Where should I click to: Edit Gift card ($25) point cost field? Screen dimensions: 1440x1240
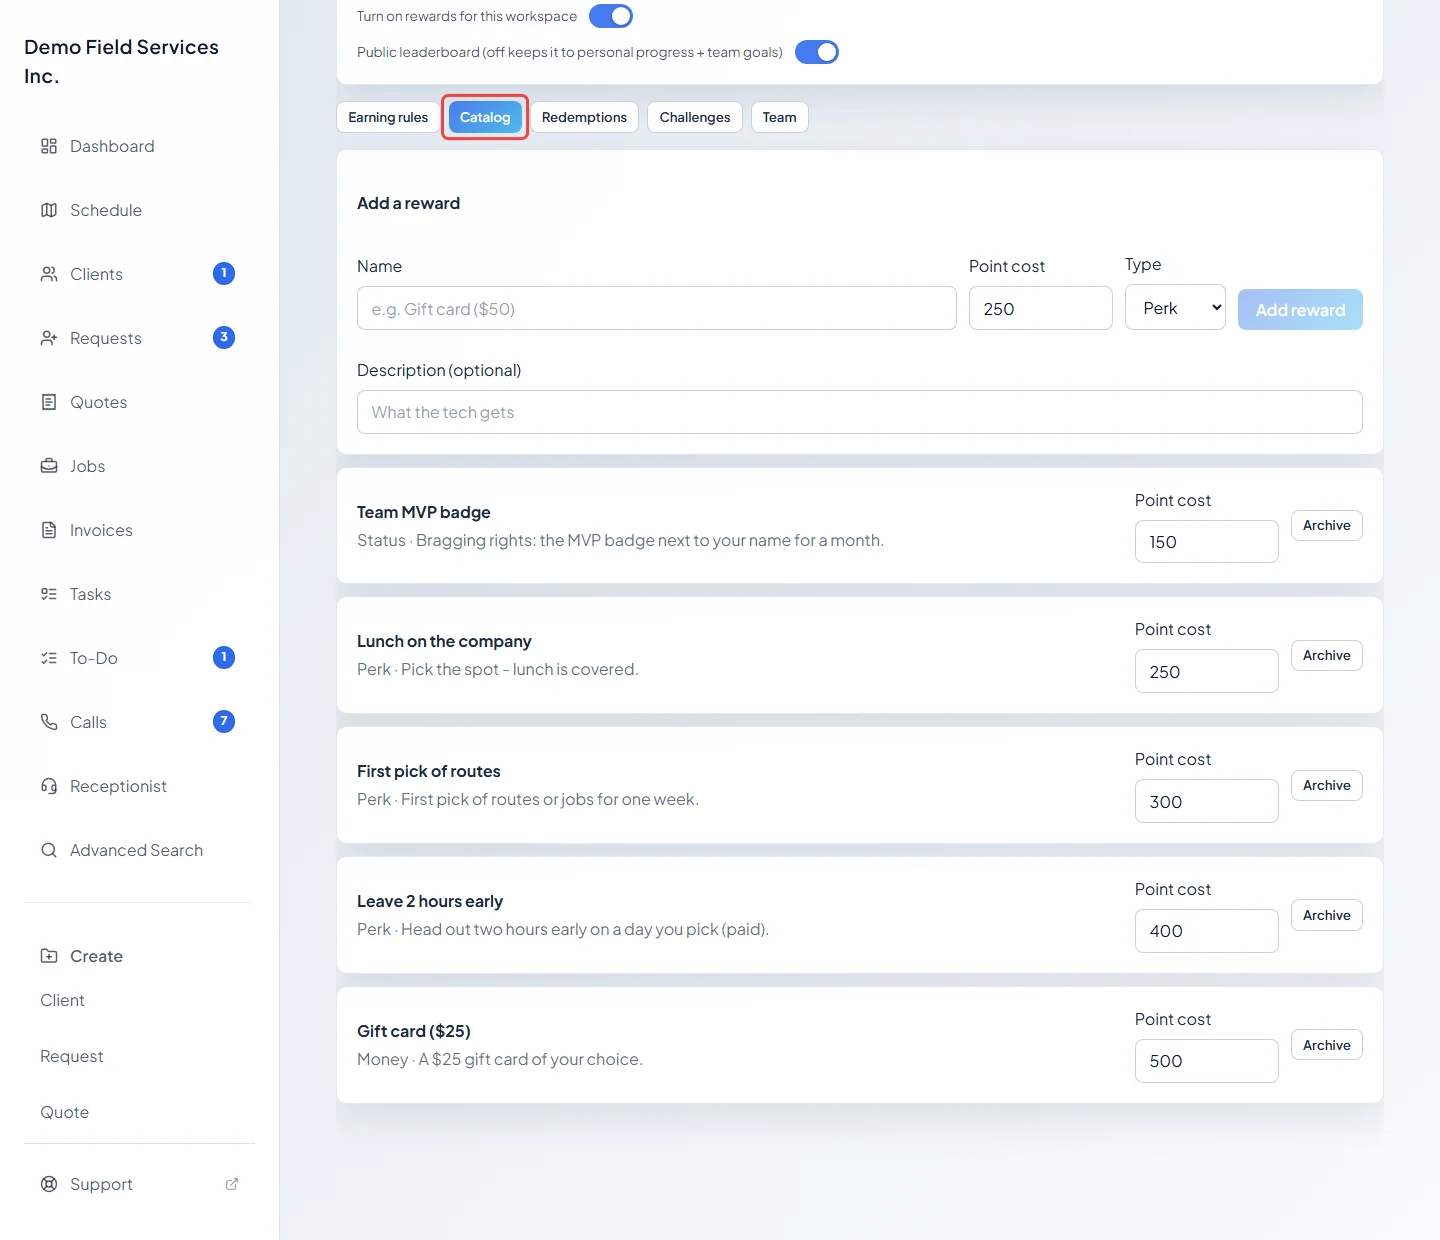click(1207, 1061)
